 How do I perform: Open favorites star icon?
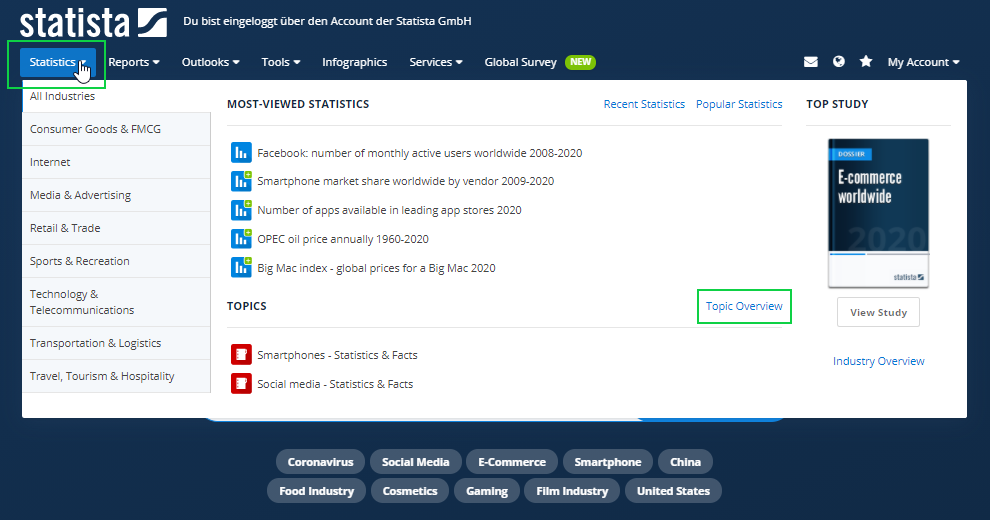click(866, 61)
